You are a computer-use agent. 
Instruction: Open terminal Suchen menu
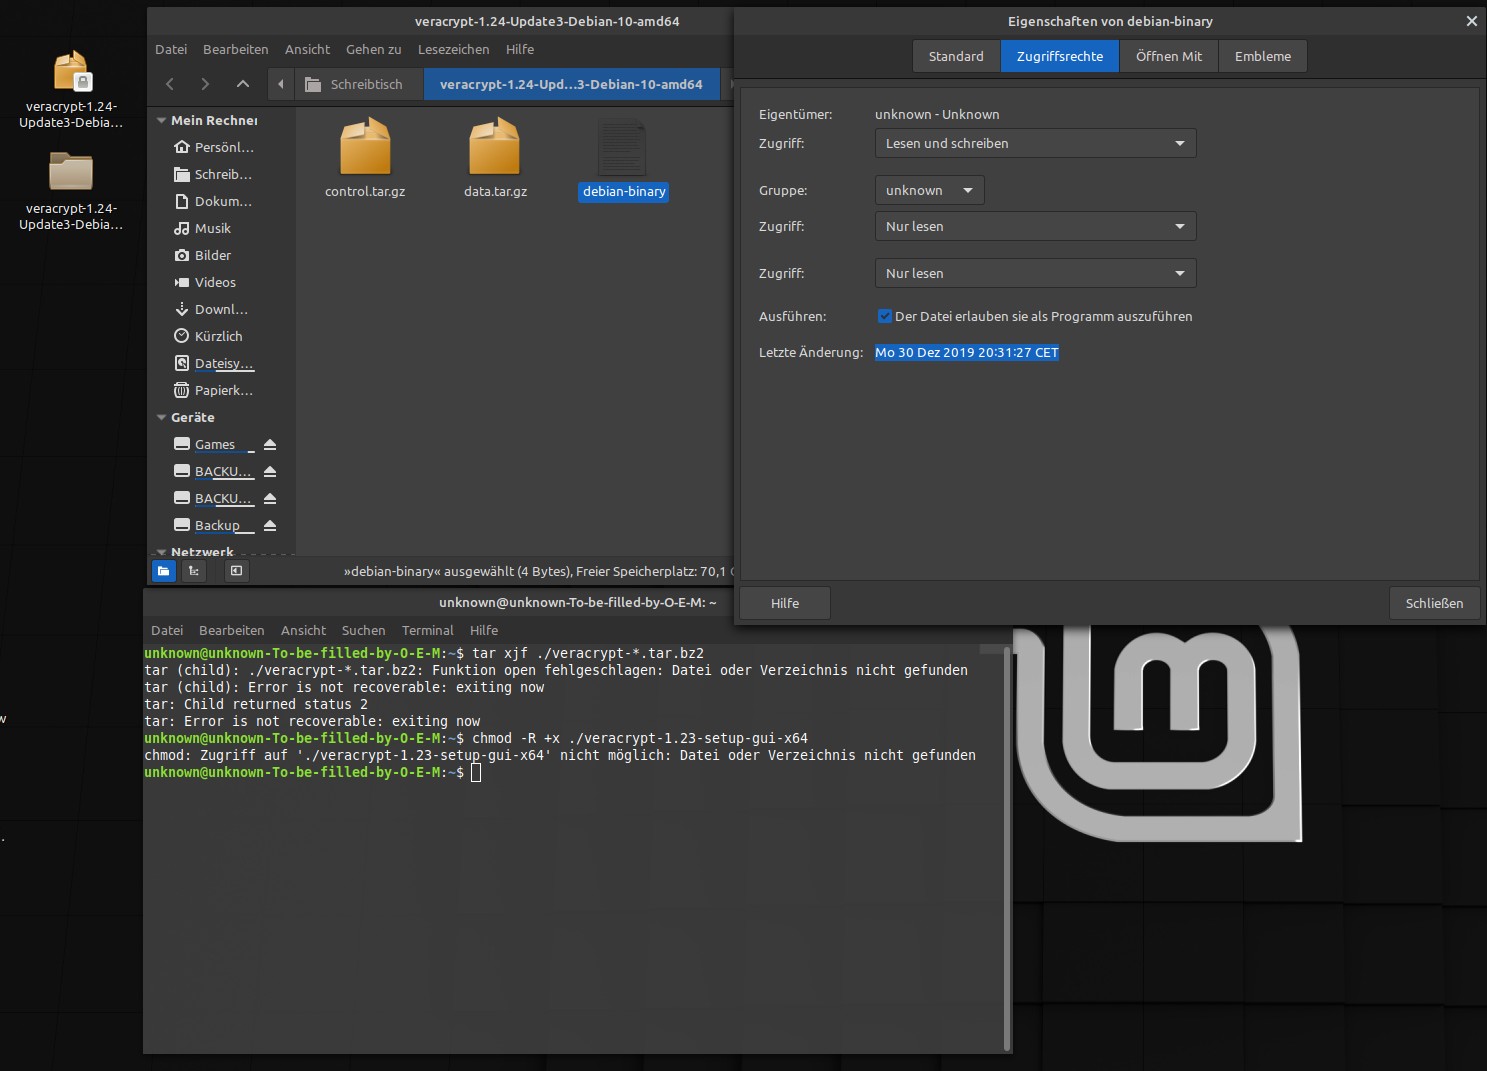pyautogui.click(x=363, y=630)
